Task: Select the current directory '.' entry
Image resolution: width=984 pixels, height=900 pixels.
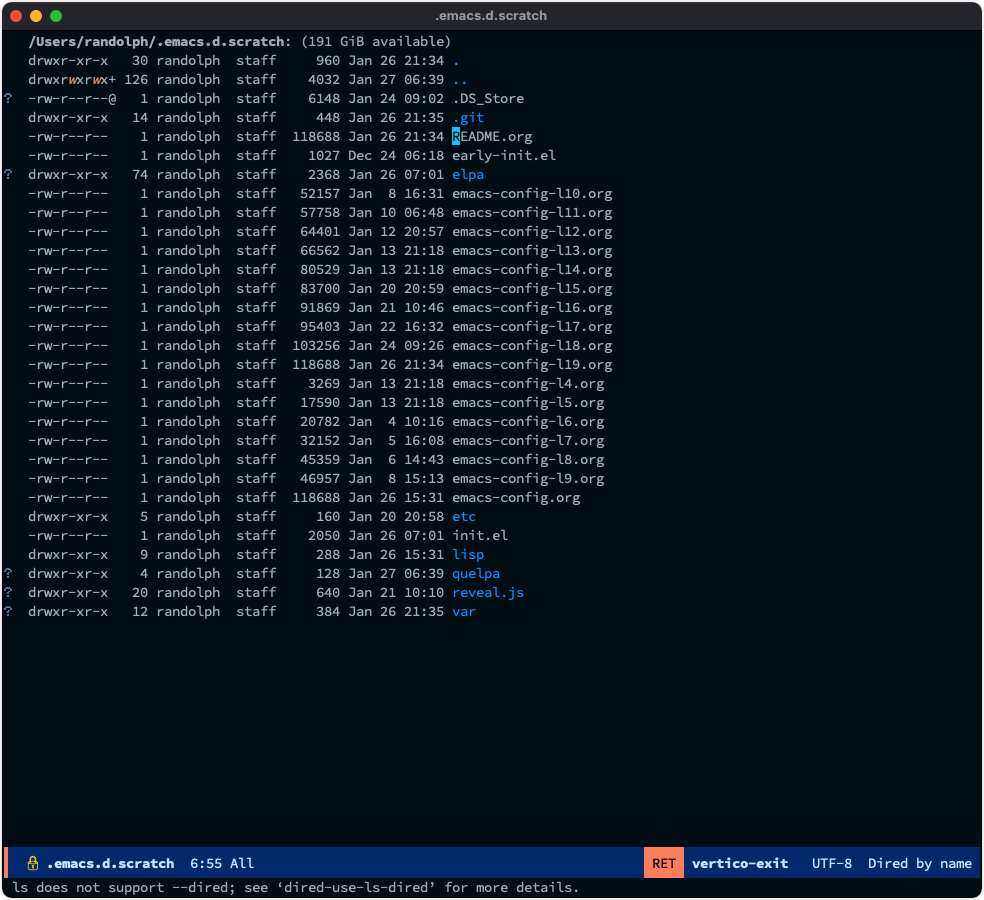Action: 456,61
